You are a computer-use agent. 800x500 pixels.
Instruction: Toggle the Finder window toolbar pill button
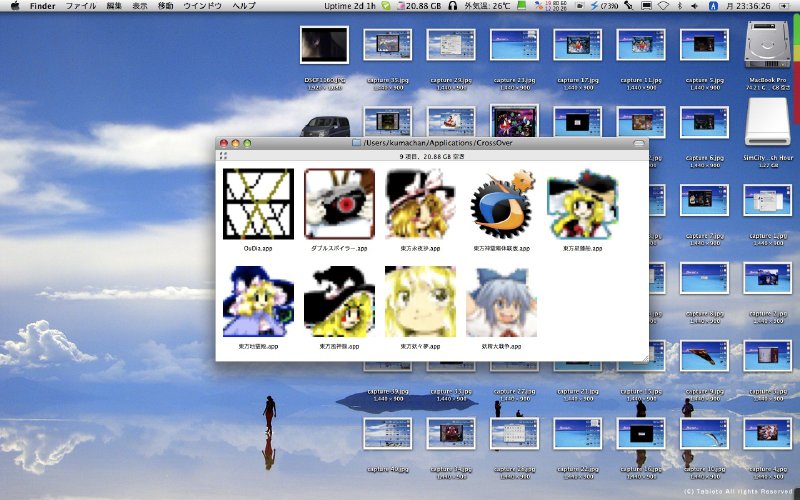[x=638, y=143]
